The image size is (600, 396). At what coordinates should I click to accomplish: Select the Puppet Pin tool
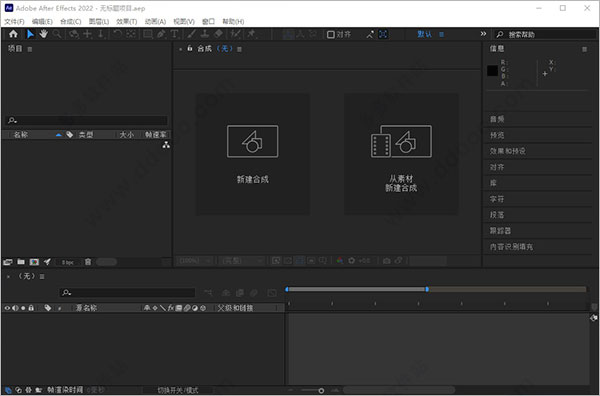(x=251, y=34)
